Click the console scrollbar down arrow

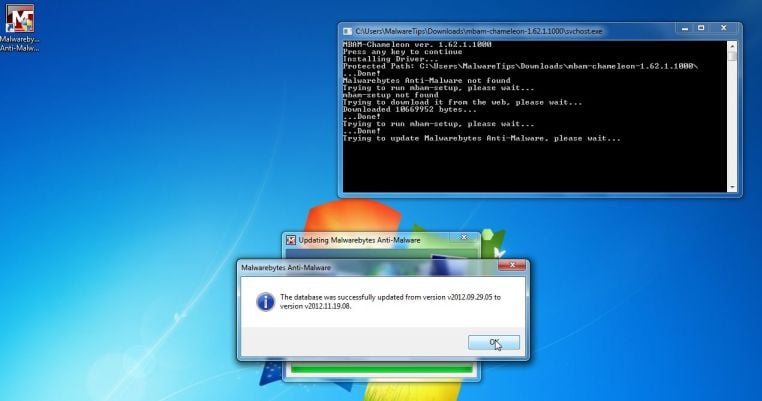(x=732, y=187)
